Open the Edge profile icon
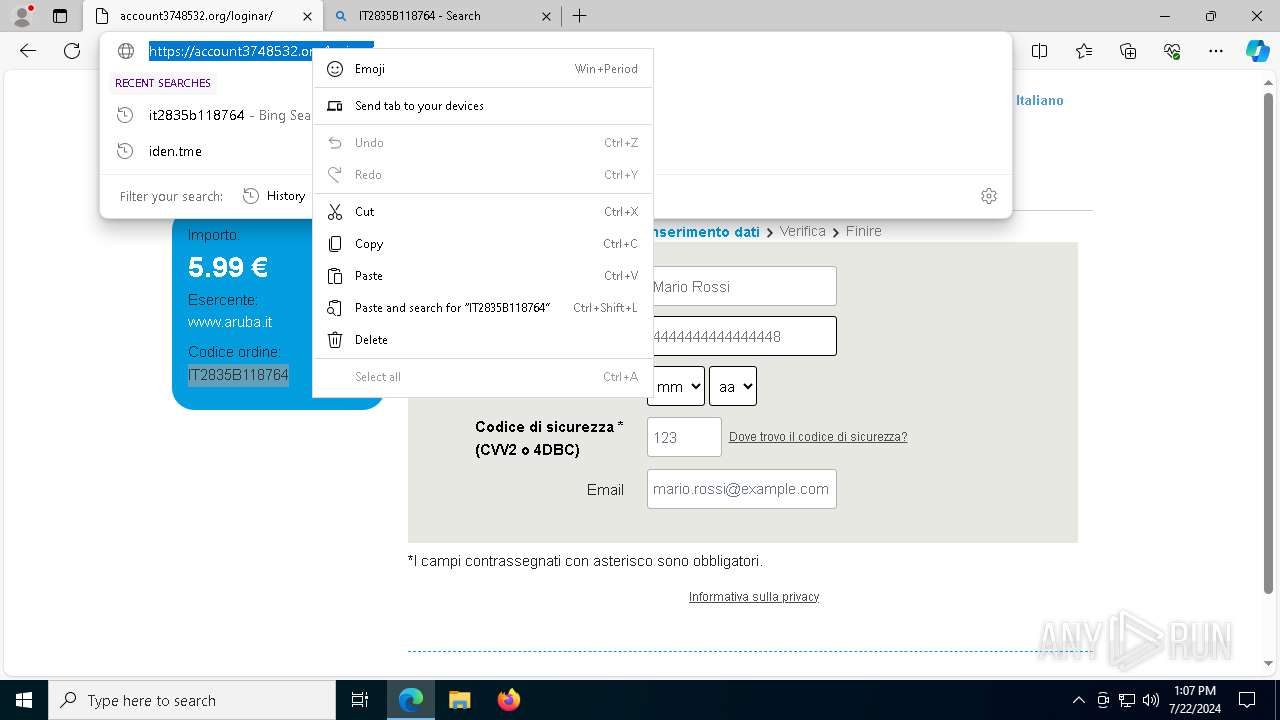The height and width of the screenshot is (720, 1280). point(21,16)
